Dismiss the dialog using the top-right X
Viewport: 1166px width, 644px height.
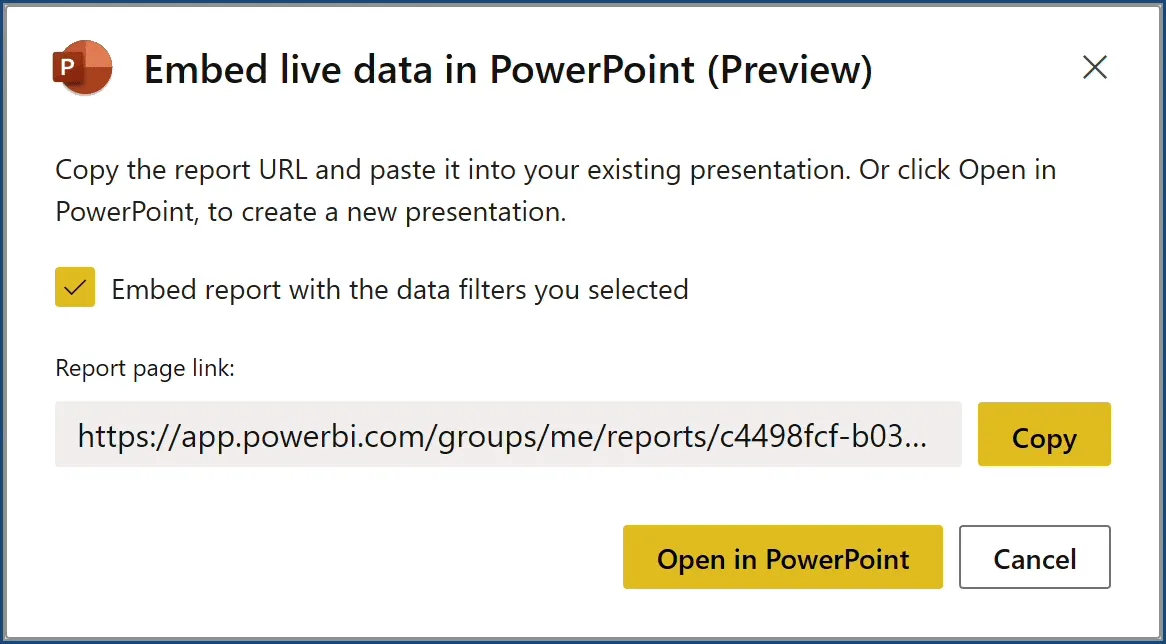click(1095, 68)
